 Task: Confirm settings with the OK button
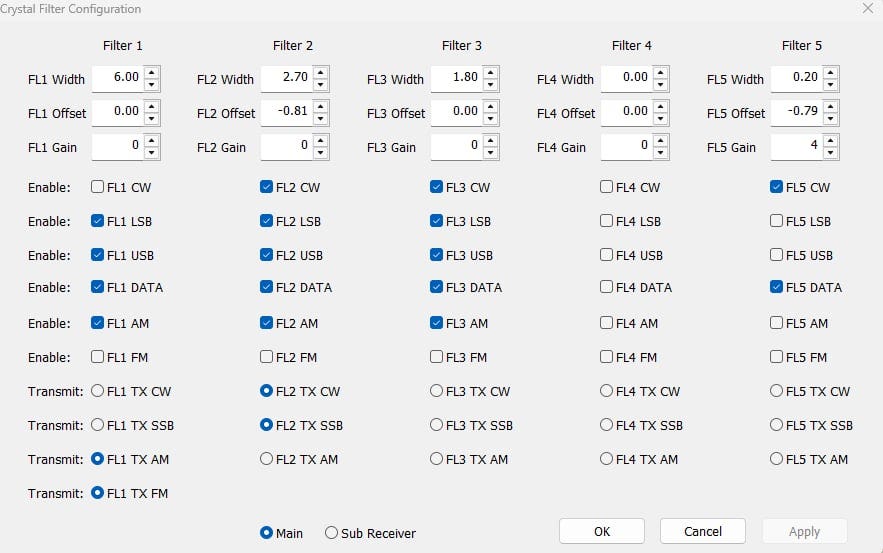pyautogui.click(x=602, y=531)
